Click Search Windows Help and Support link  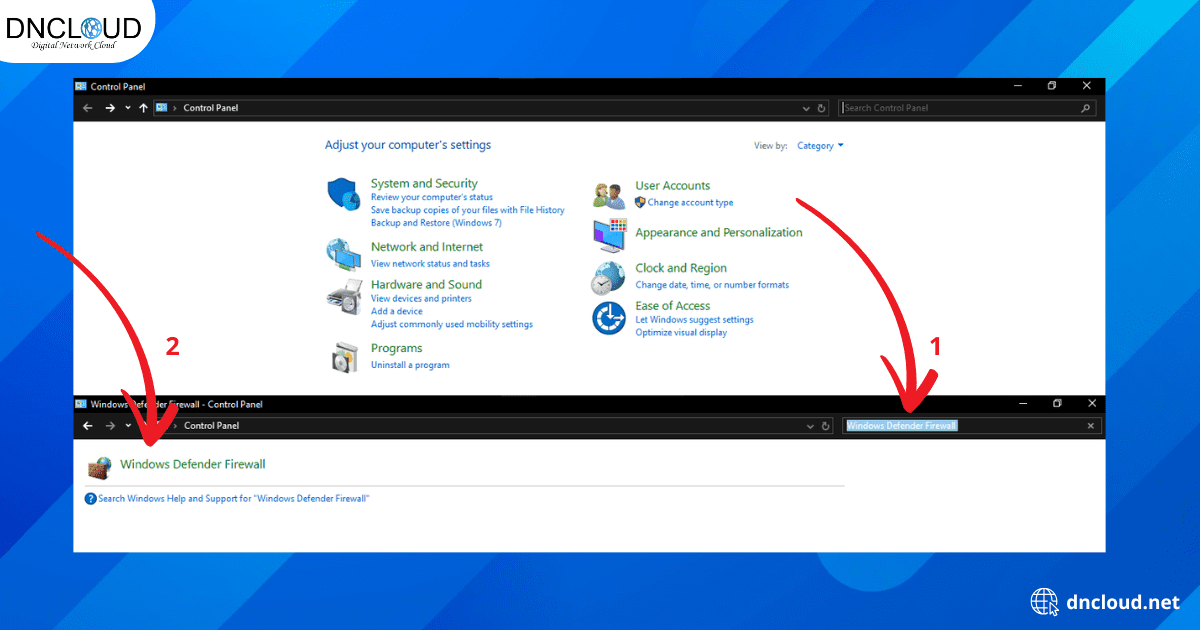coord(234,498)
